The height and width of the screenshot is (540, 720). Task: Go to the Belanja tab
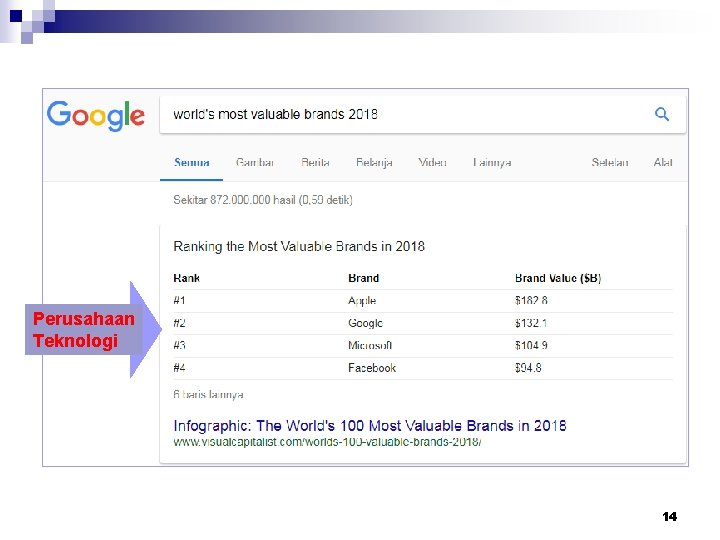tap(374, 163)
